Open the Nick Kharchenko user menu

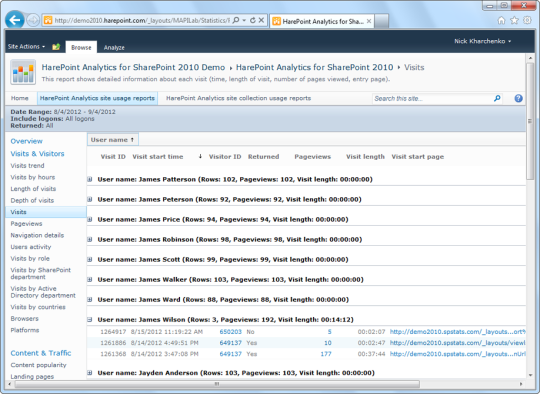click(x=482, y=41)
